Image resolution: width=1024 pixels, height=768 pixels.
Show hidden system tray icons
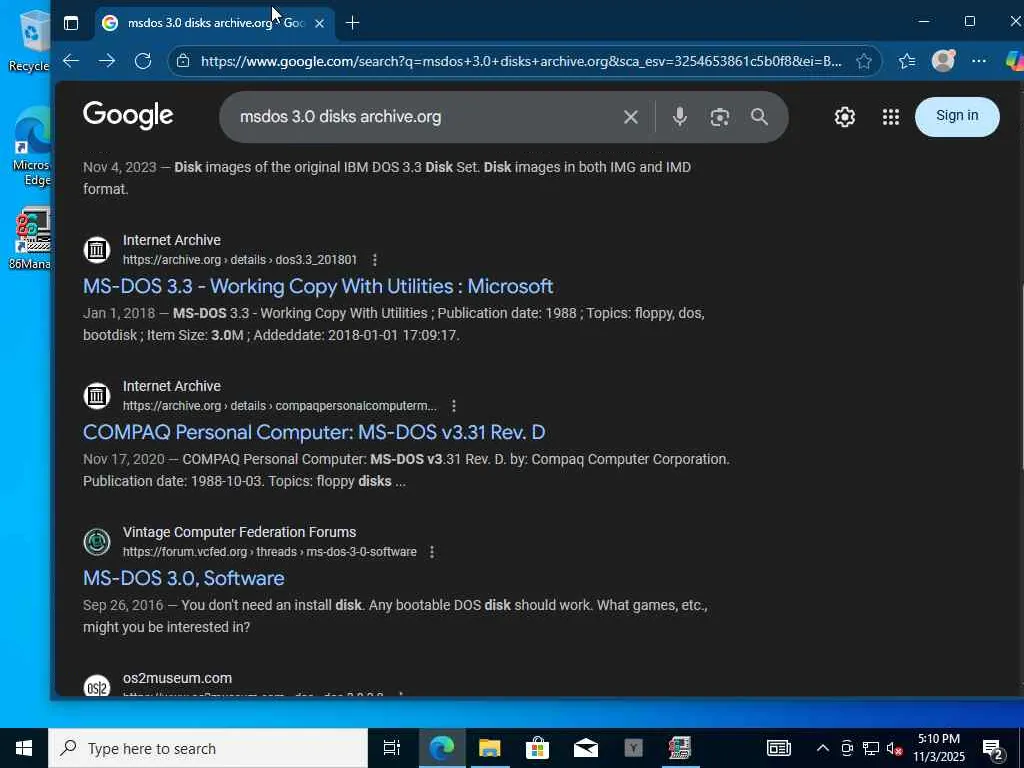(823, 748)
